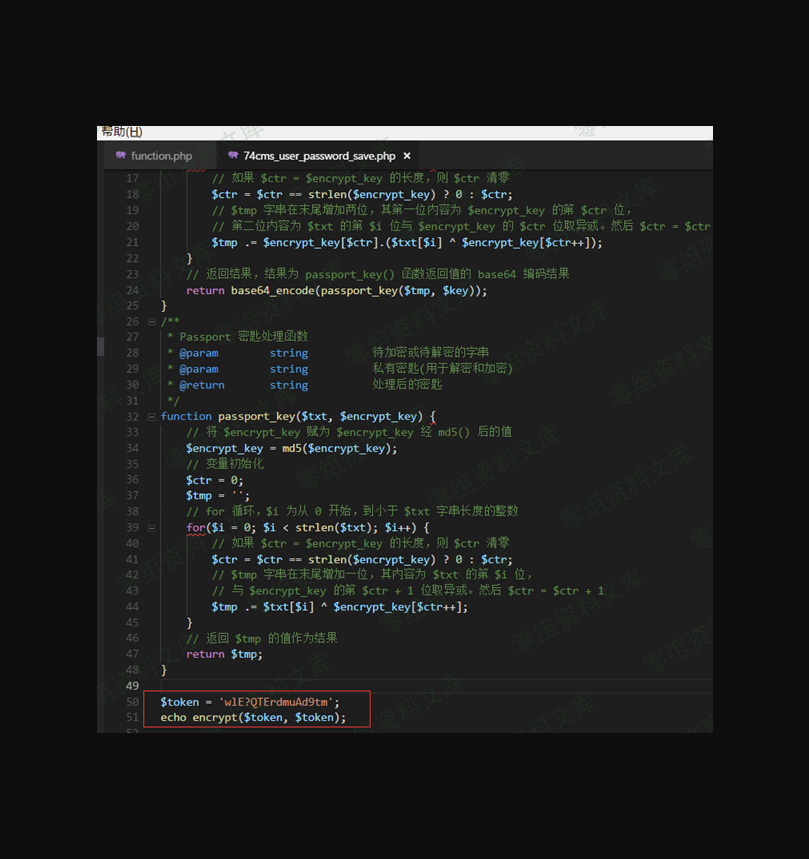
Task: Click the PHP icon on function.php tab
Action: pos(121,156)
